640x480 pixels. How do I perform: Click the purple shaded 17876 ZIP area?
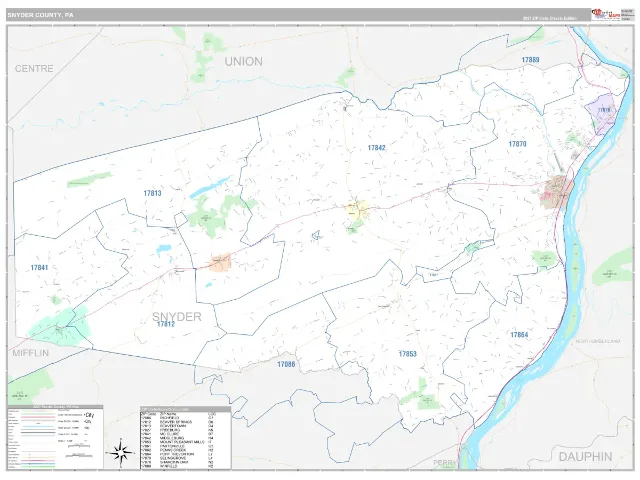(600, 114)
